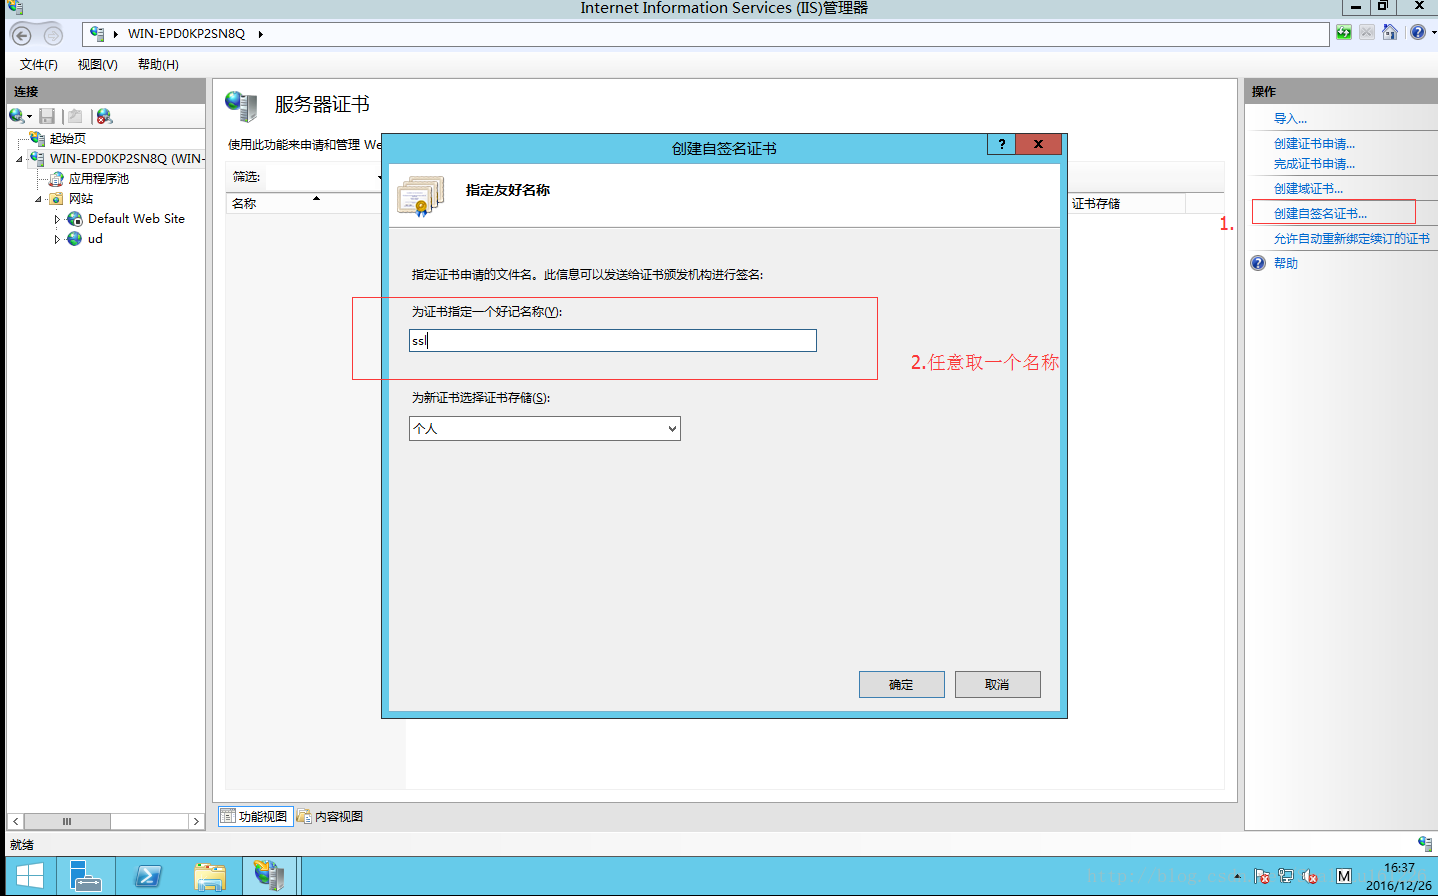1438x896 pixels.
Task: Open the 视图(V) menu
Action: coord(98,65)
